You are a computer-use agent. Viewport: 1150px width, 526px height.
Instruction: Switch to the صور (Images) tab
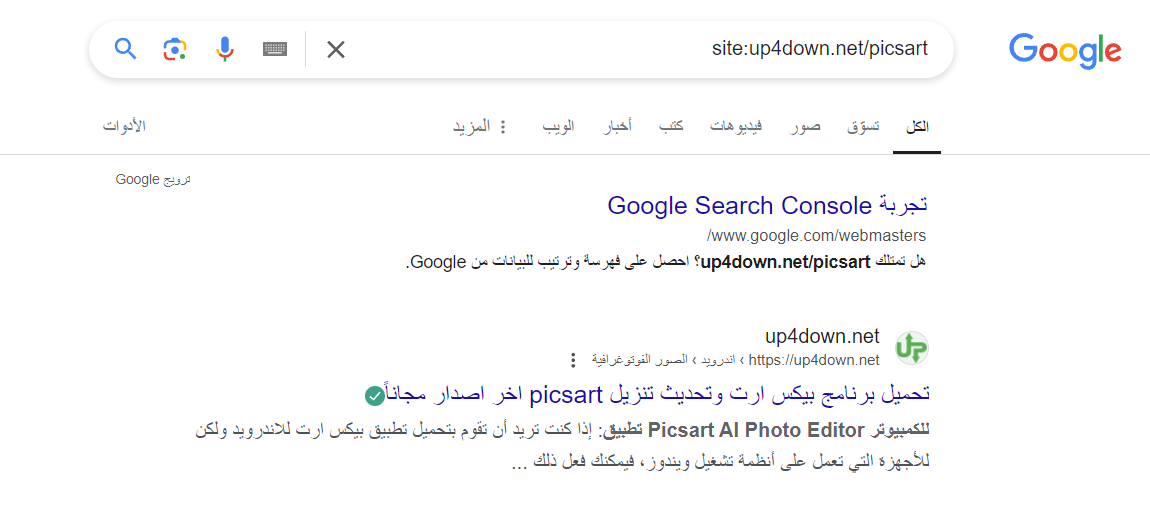[x=805, y=127]
